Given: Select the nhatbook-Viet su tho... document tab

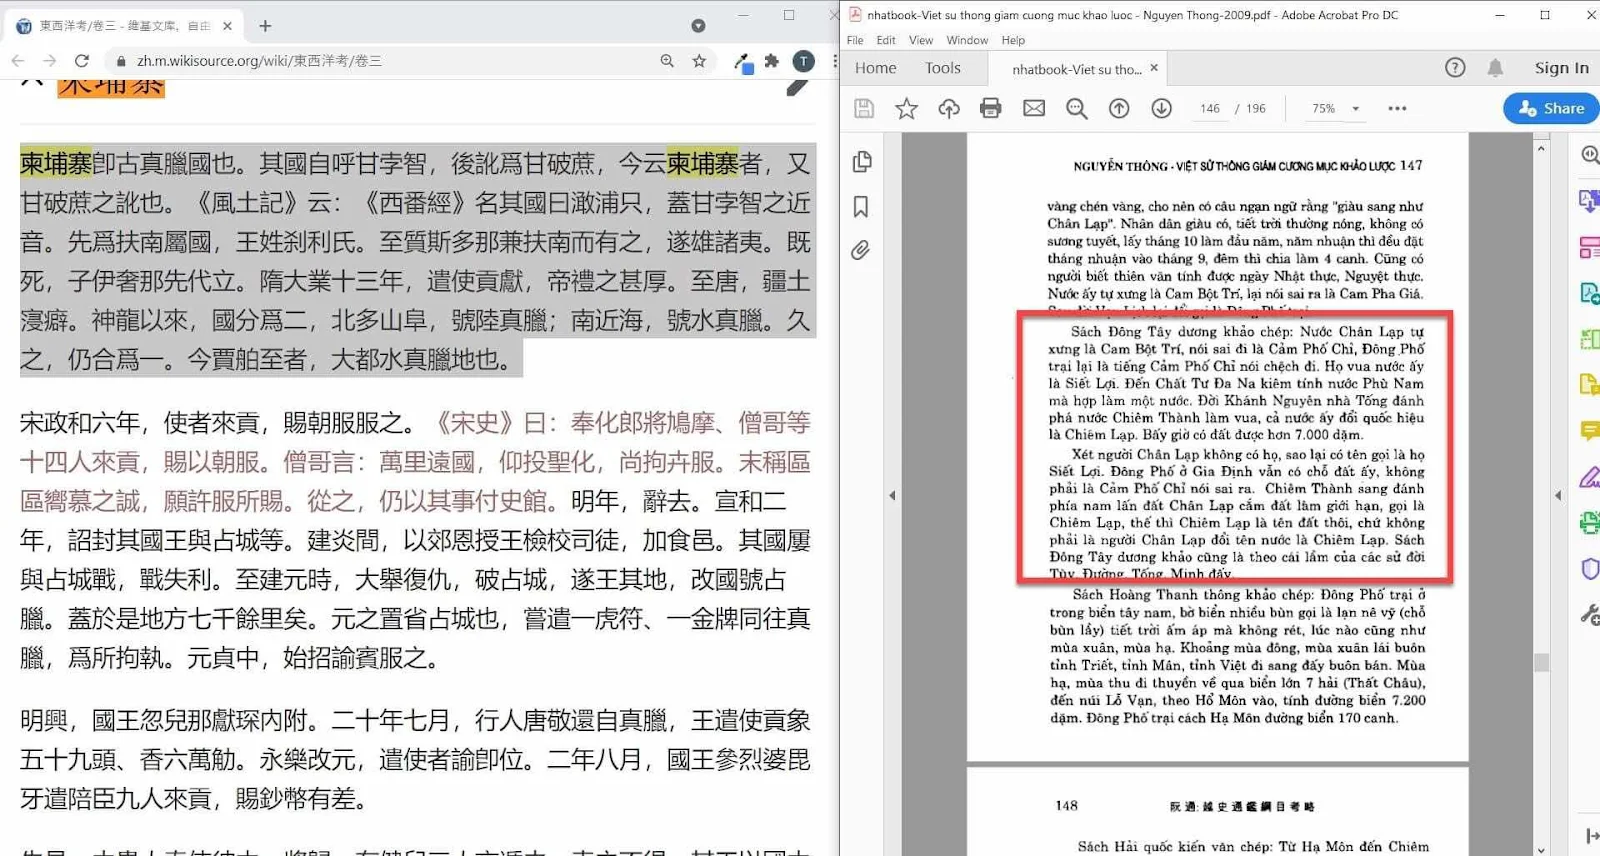Looking at the screenshot, I should (x=1076, y=69).
